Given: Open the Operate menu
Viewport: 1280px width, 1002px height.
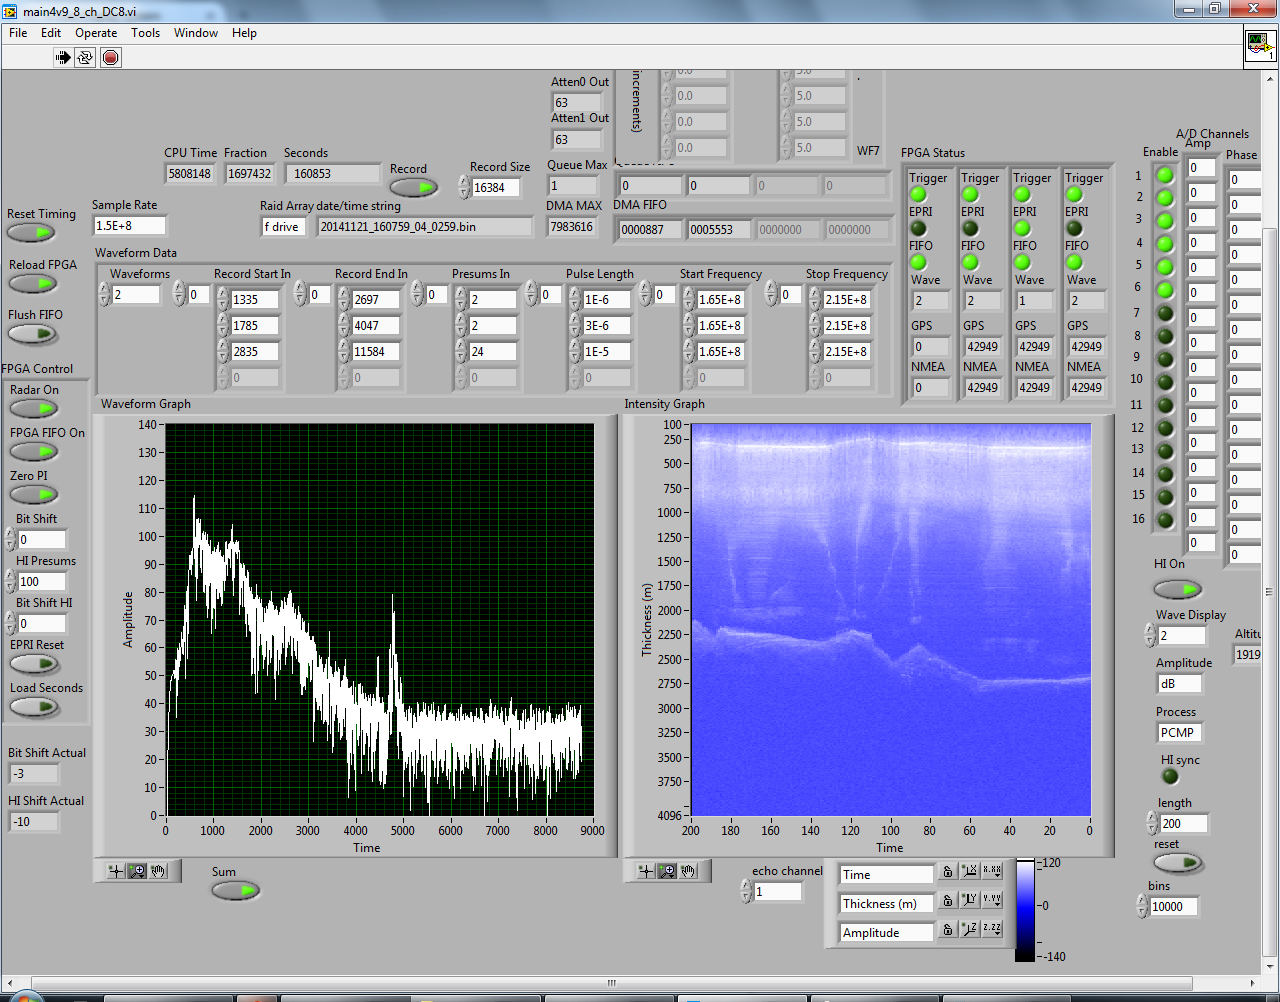Looking at the screenshot, I should click(x=96, y=33).
